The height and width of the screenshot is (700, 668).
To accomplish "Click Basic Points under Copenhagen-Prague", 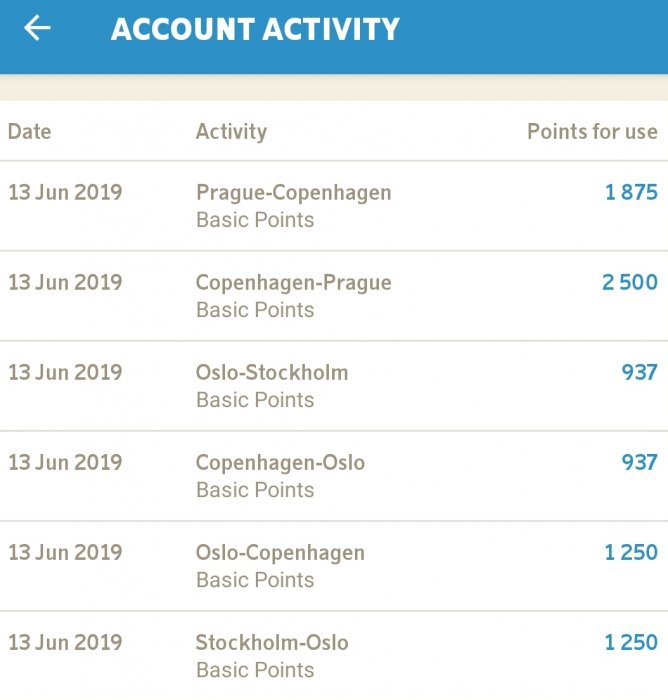I will (x=255, y=310).
